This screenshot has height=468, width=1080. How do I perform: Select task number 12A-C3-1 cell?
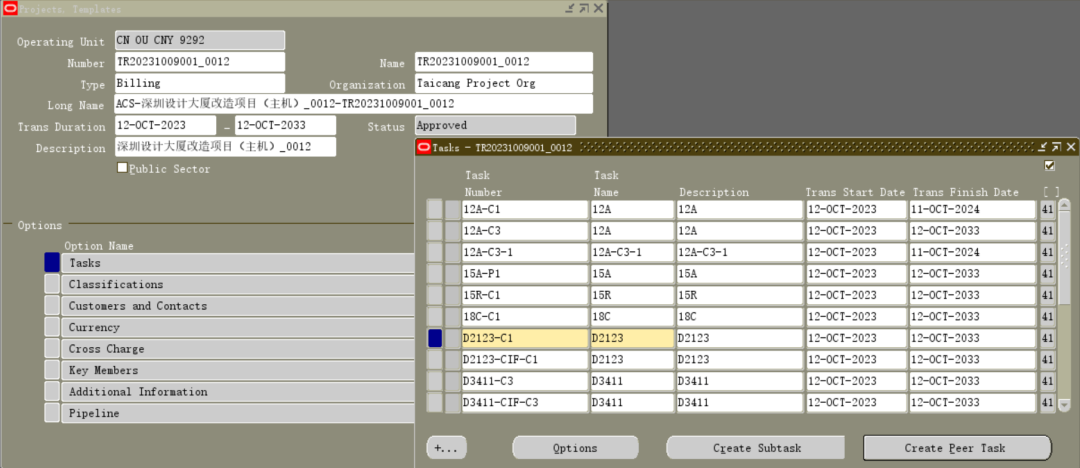(525, 252)
